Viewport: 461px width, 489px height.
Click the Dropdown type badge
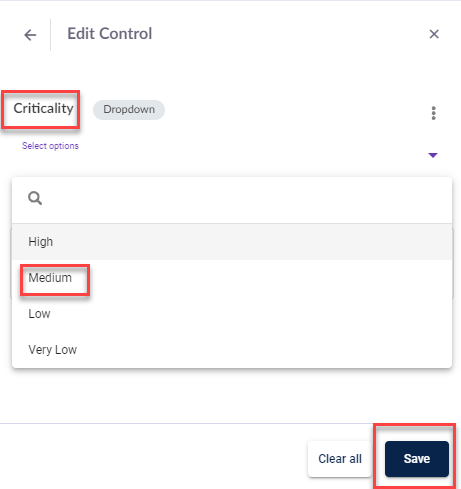coord(129,110)
